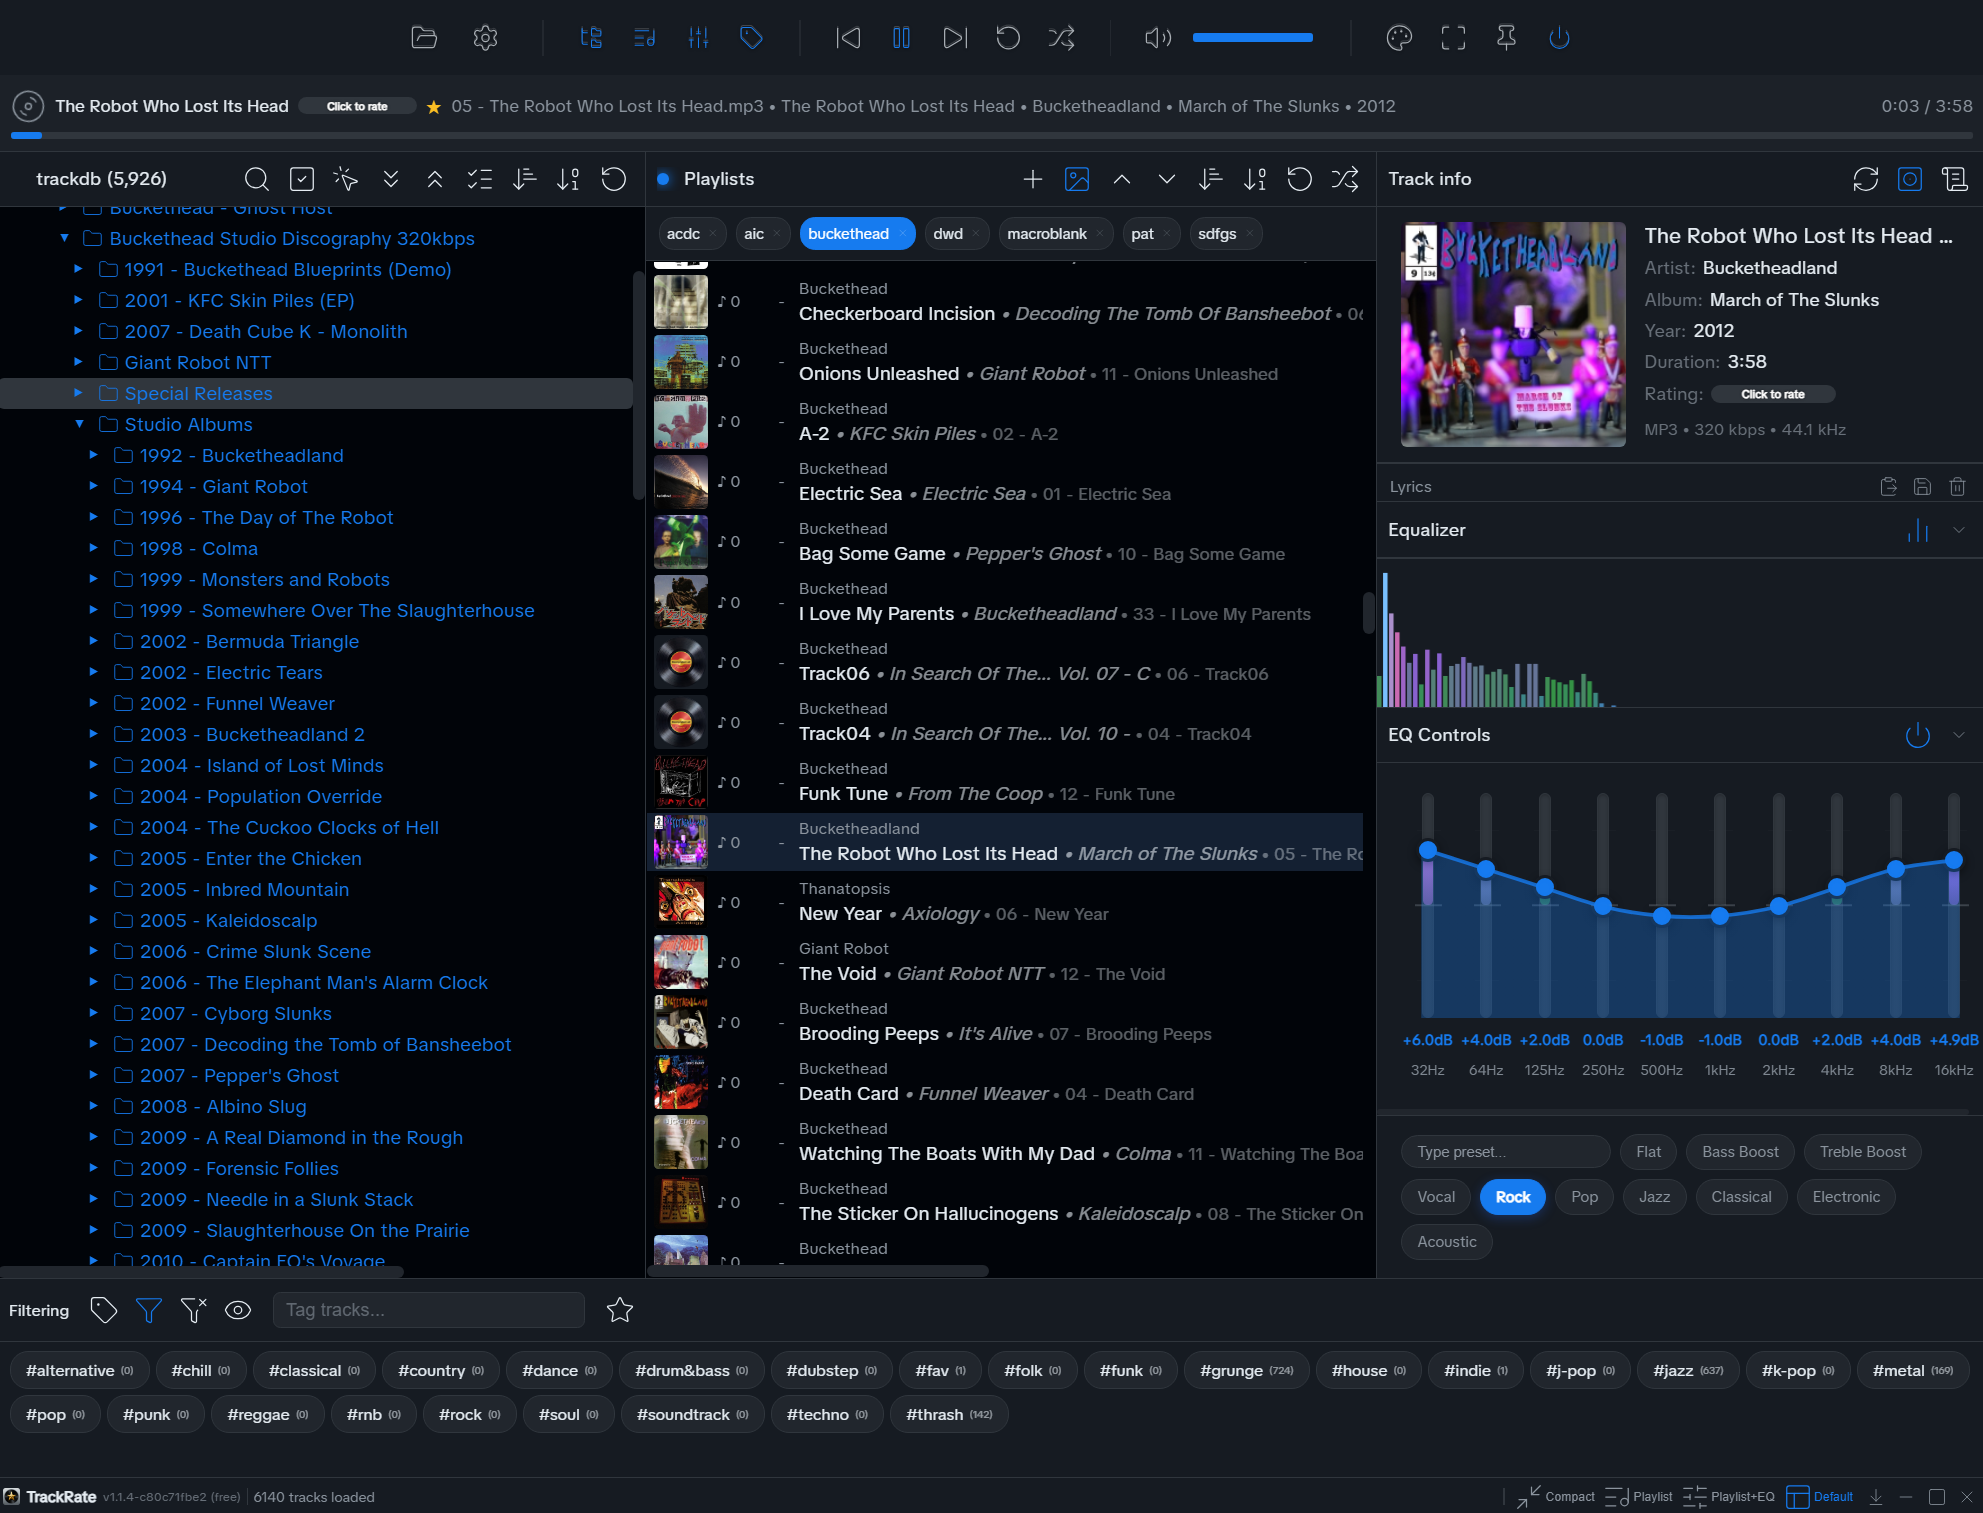This screenshot has height=1513, width=1983.
Task: Open the theme palette icon top right
Action: pyautogui.click(x=1398, y=37)
